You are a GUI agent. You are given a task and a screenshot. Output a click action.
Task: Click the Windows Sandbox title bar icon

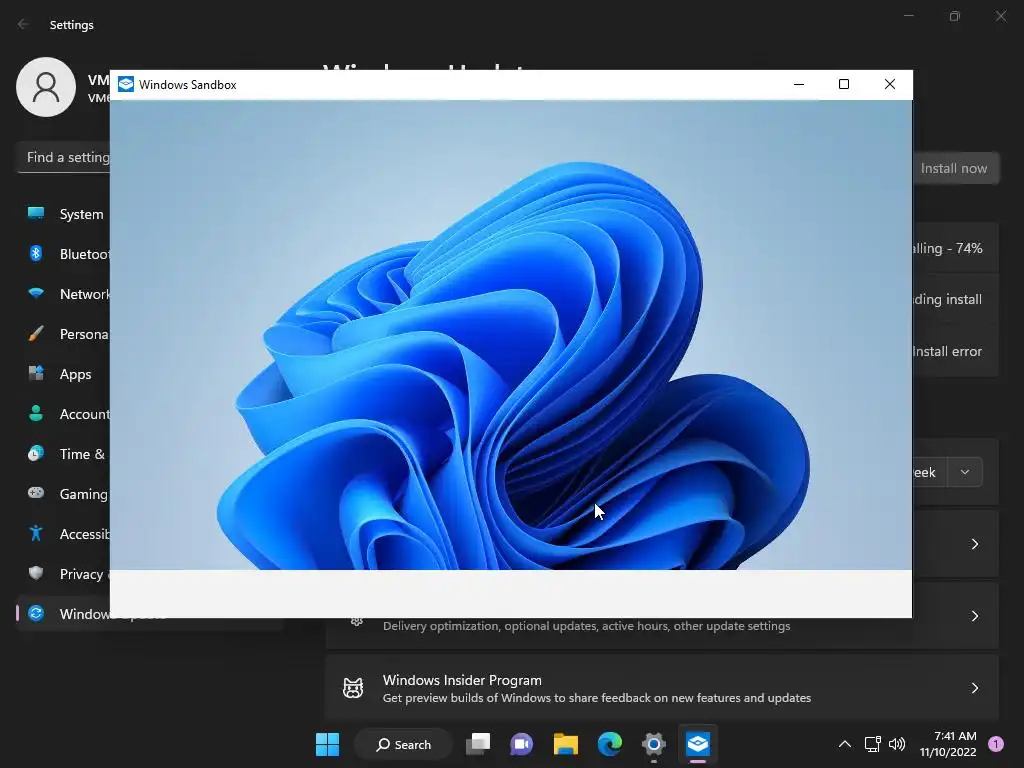pyautogui.click(x=126, y=84)
